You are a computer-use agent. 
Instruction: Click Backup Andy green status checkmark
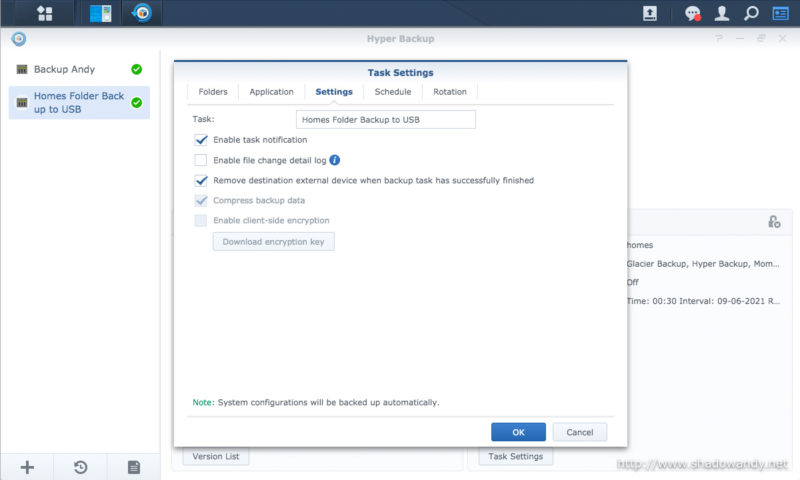[x=136, y=69]
